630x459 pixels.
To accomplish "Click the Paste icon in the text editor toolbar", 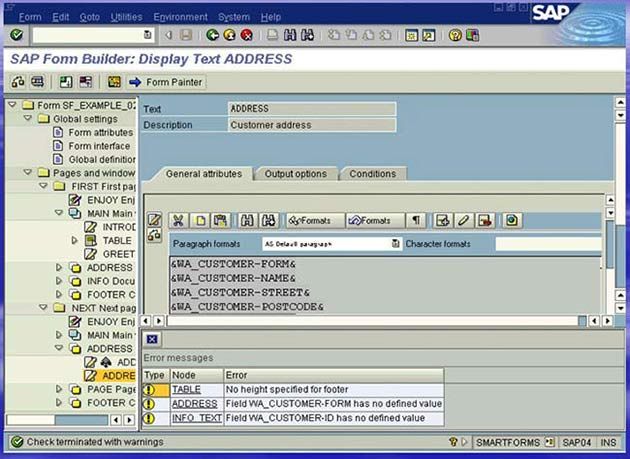I will (220, 221).
